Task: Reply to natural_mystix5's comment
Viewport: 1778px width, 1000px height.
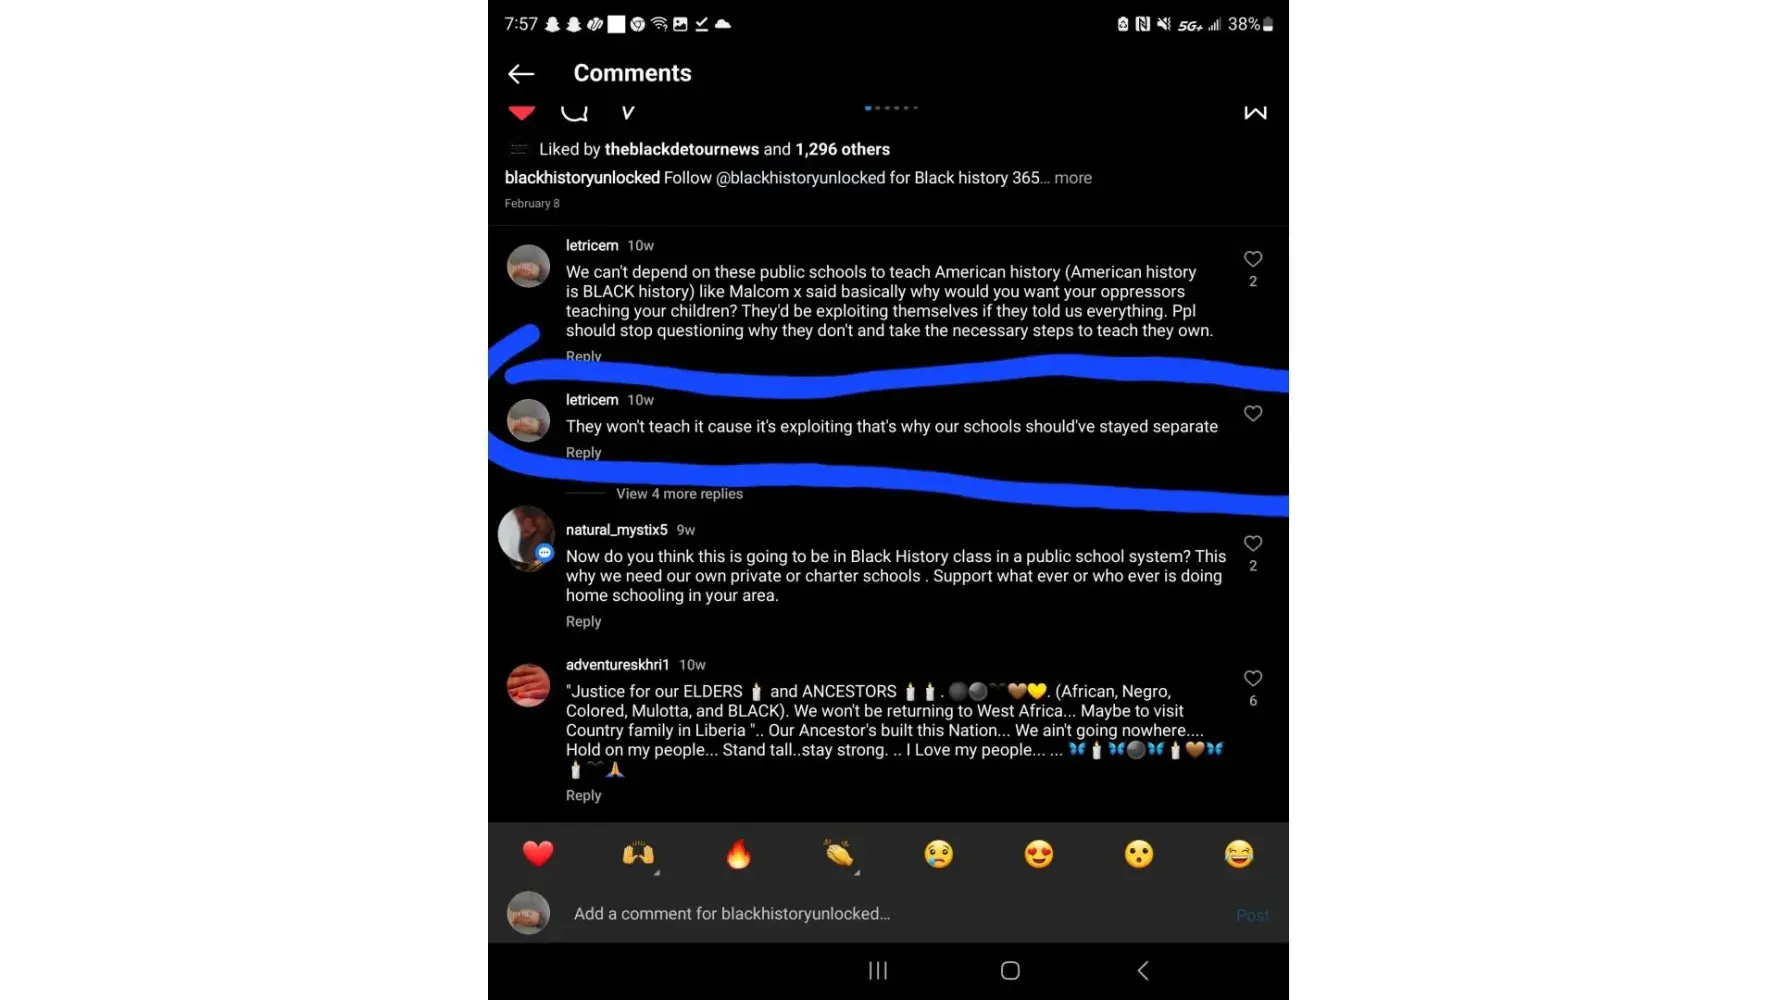Action: click(583, 622)
